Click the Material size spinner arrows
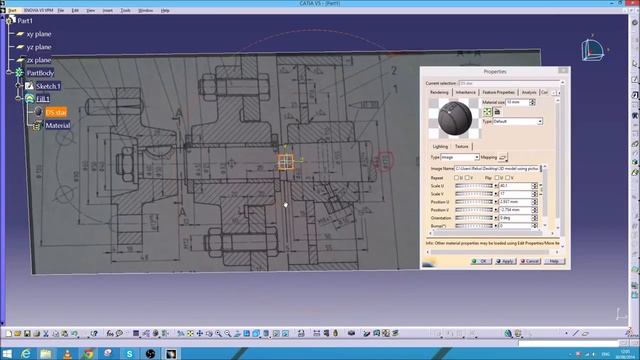 coord(532,102)
